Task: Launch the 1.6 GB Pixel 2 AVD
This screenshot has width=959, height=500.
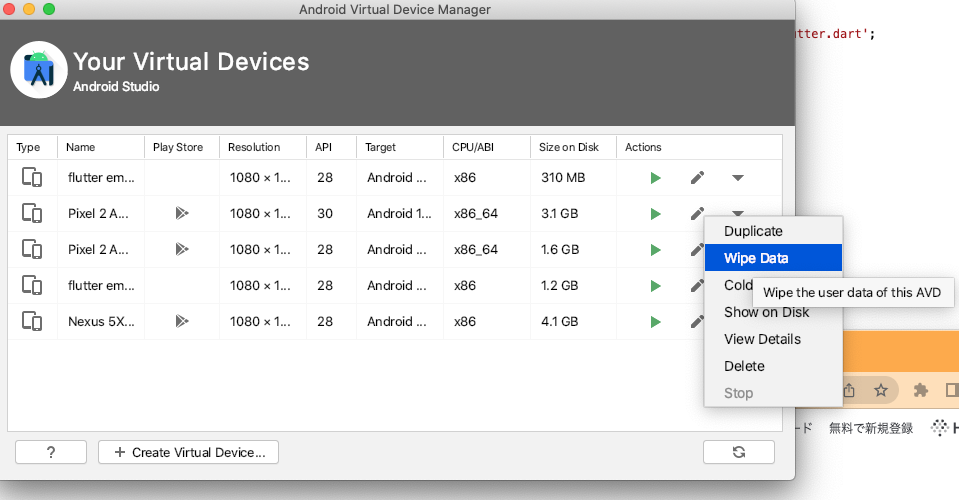Action: (655, 250)
